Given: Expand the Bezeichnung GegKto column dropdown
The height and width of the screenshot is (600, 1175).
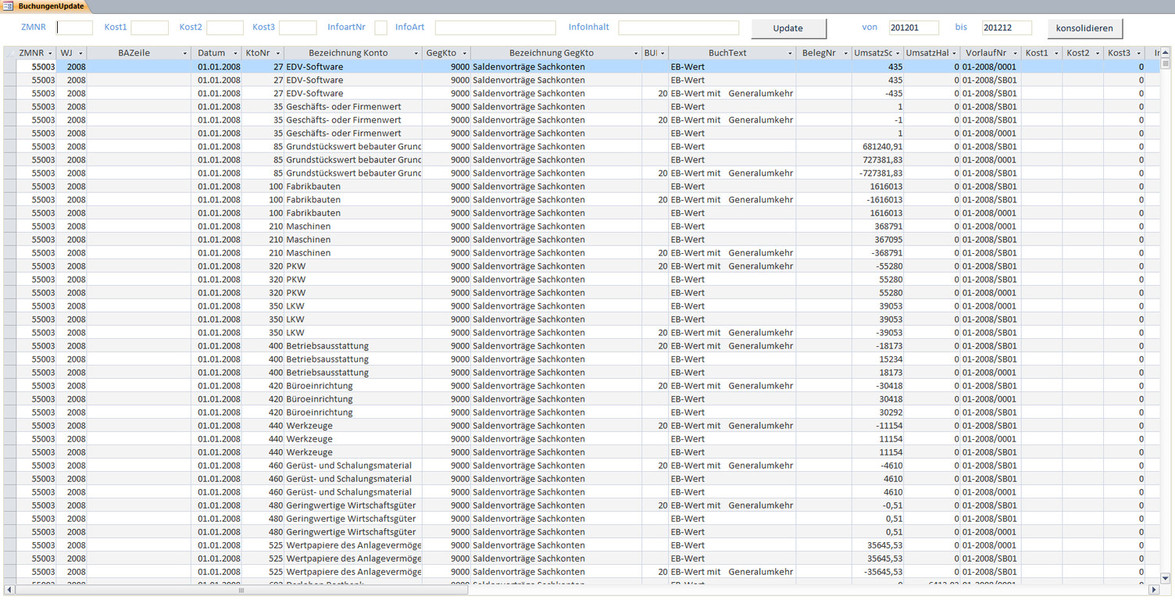Looking at the screenshot, I should tap(635, 53).
